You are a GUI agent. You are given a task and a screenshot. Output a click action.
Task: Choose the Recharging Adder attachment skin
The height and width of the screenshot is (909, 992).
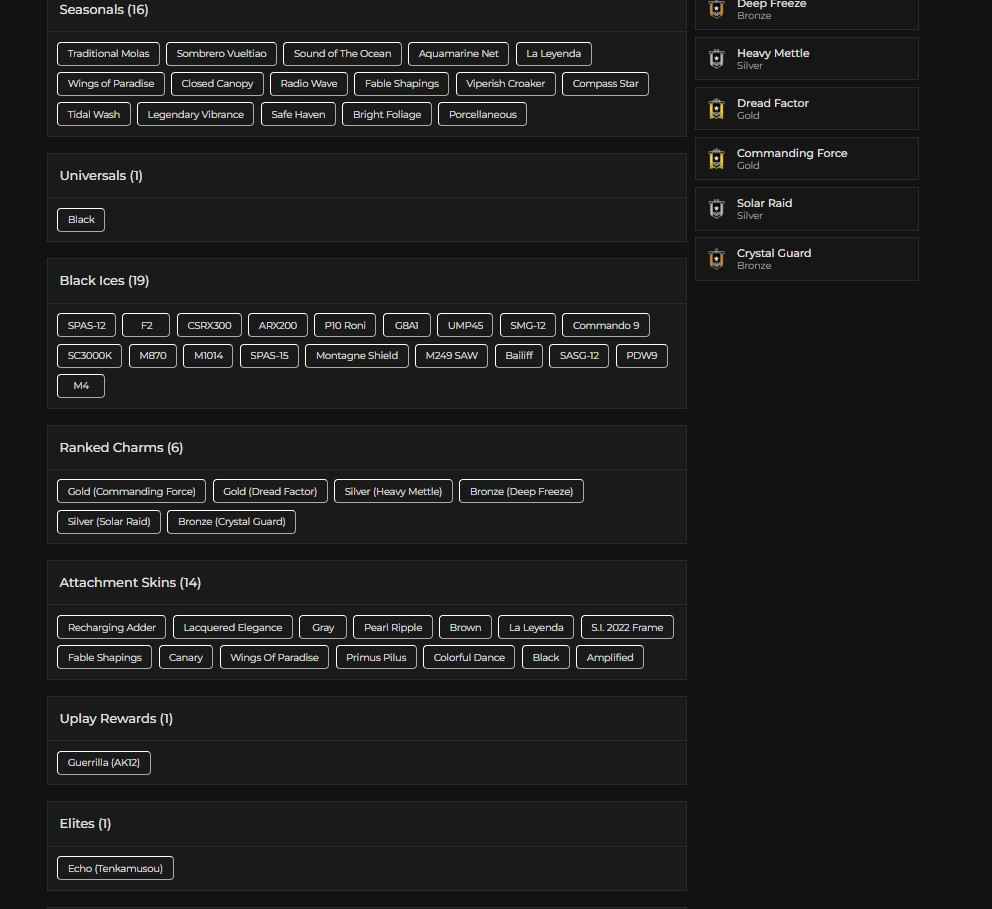click(x=112, y=628)
